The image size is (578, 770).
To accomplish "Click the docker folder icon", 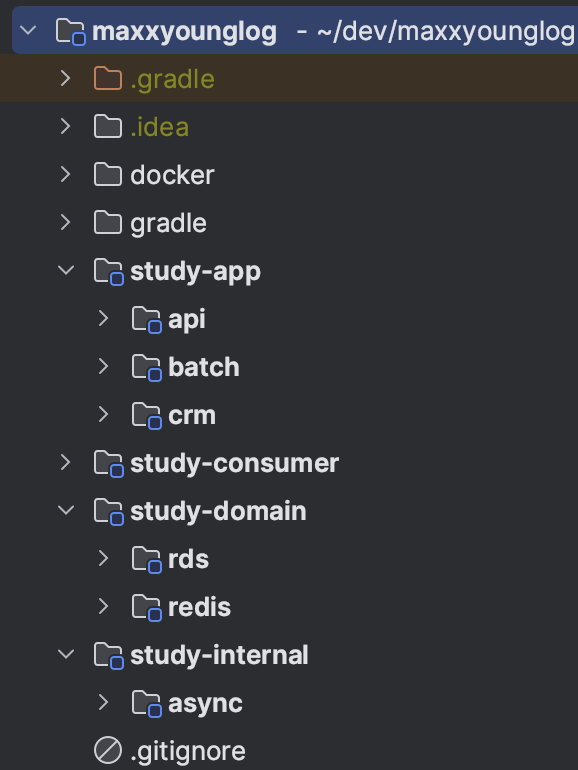I will point(108,175).
